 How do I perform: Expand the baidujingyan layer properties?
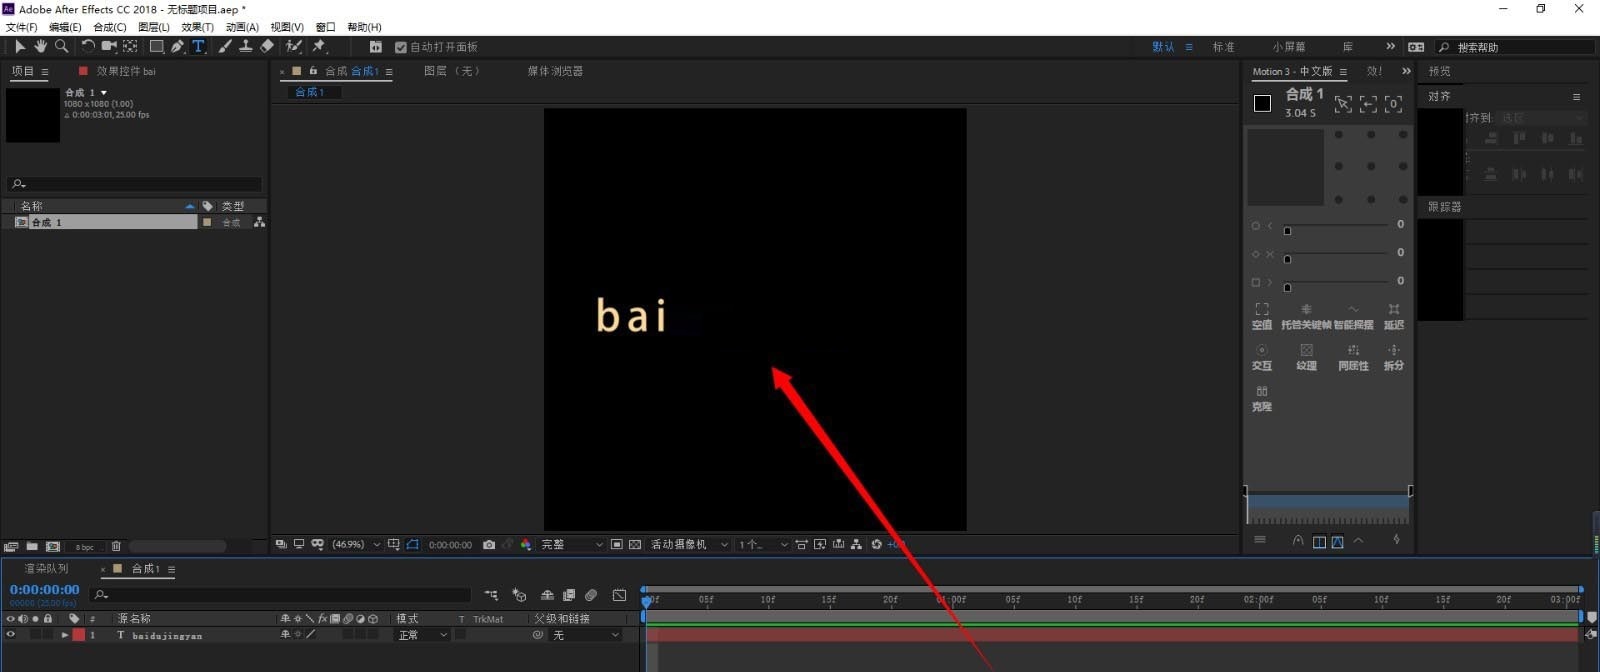65,635
